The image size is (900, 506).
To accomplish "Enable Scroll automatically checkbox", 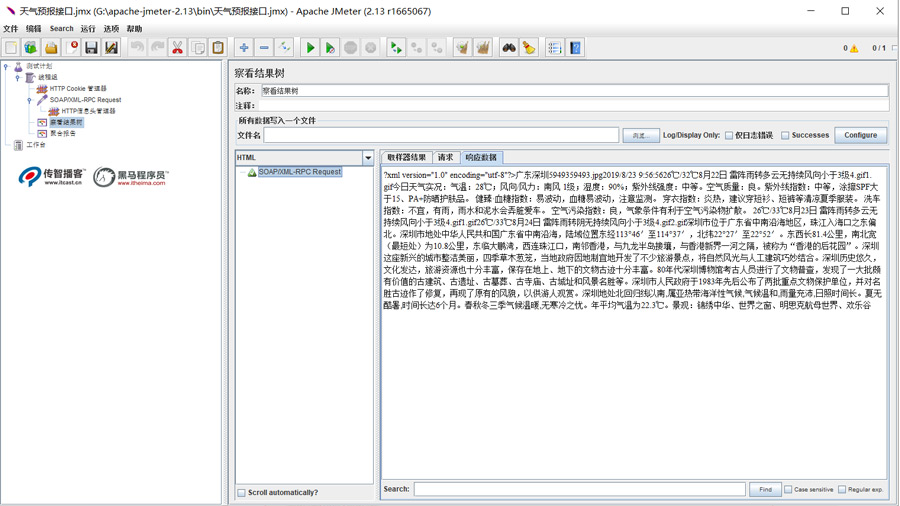I will [242, 493].
